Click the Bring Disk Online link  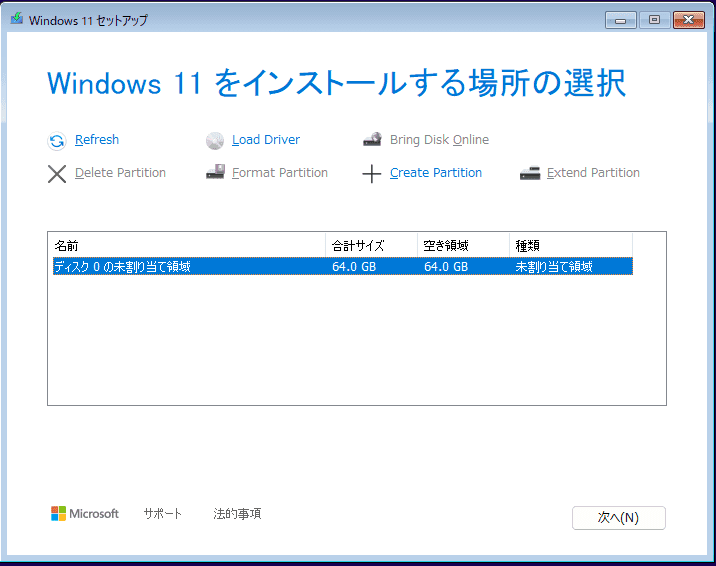(x=439, y=140)
